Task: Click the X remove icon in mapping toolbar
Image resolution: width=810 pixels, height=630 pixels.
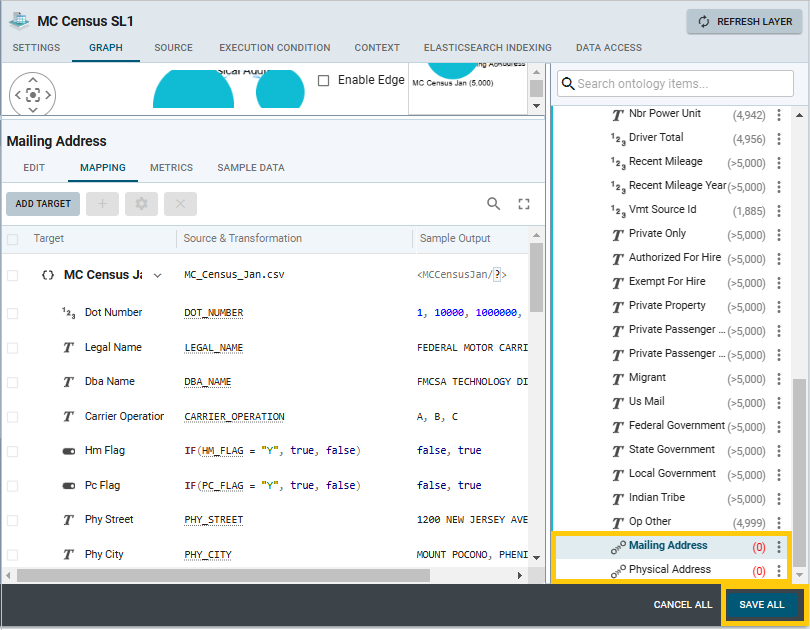Action: [180, 204]
